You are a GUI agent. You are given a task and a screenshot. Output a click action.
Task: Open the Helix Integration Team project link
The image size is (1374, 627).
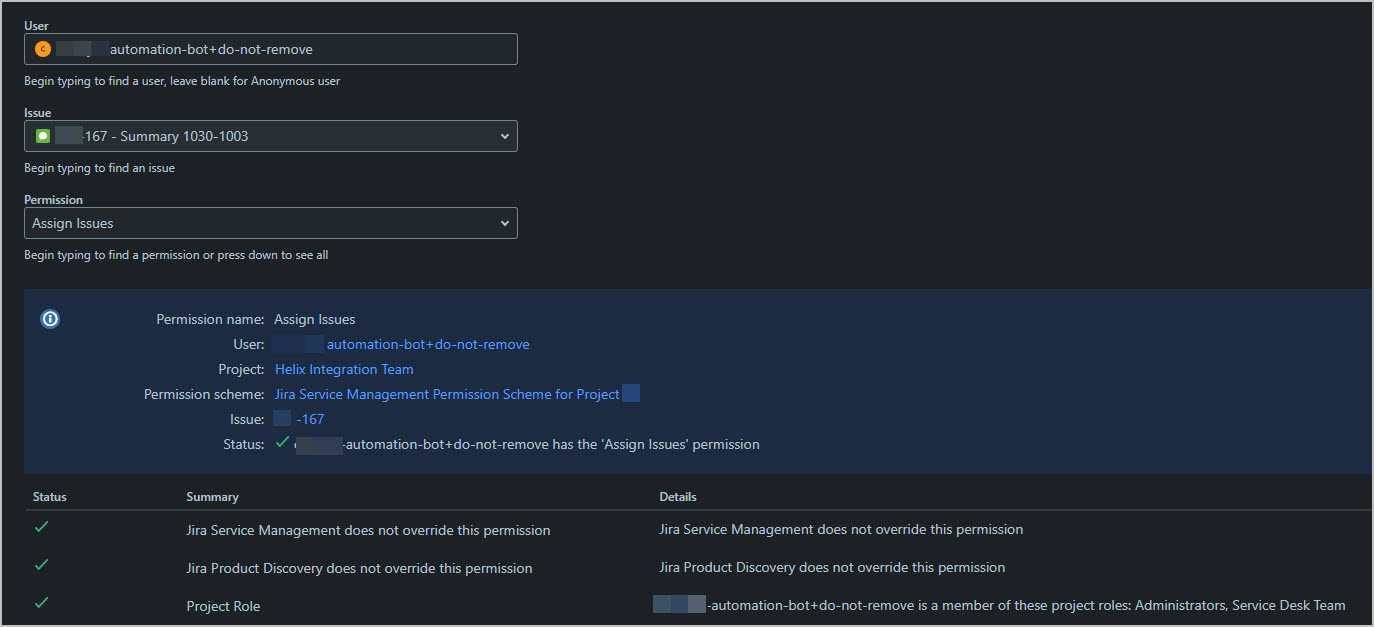coord(343,368)
